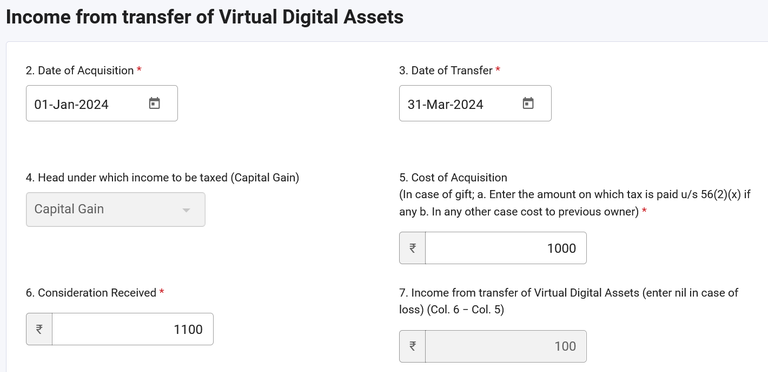Open the Capital Gain head dropdown
Viewport: 768px width, 372px height.
(x=116, y=209)
